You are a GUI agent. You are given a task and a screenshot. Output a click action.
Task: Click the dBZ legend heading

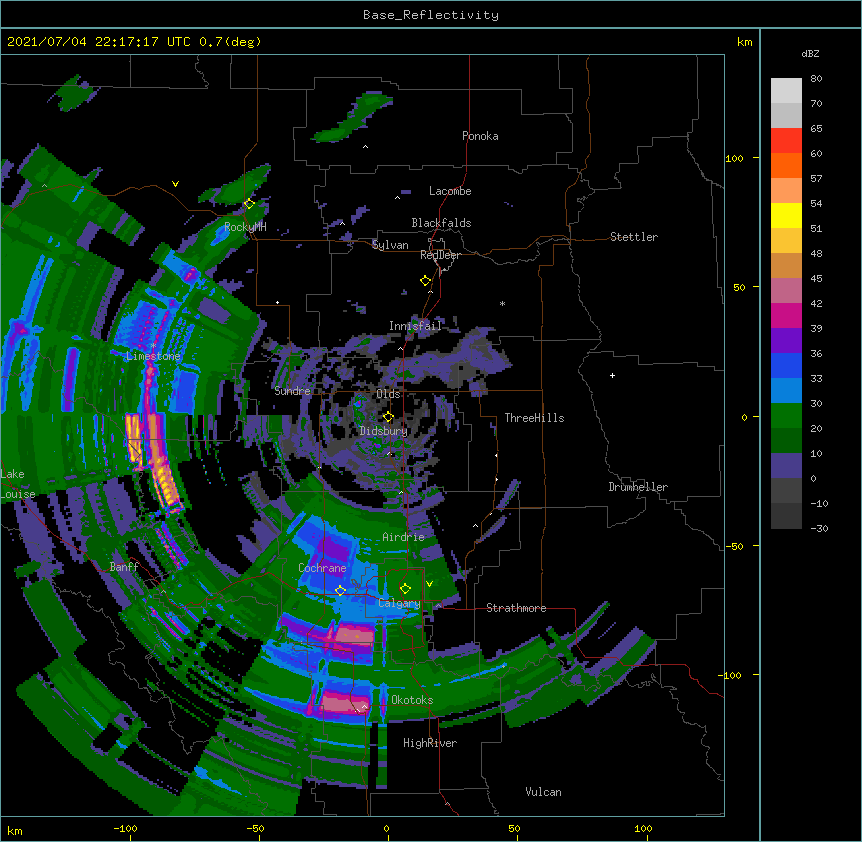click(810, 54)
